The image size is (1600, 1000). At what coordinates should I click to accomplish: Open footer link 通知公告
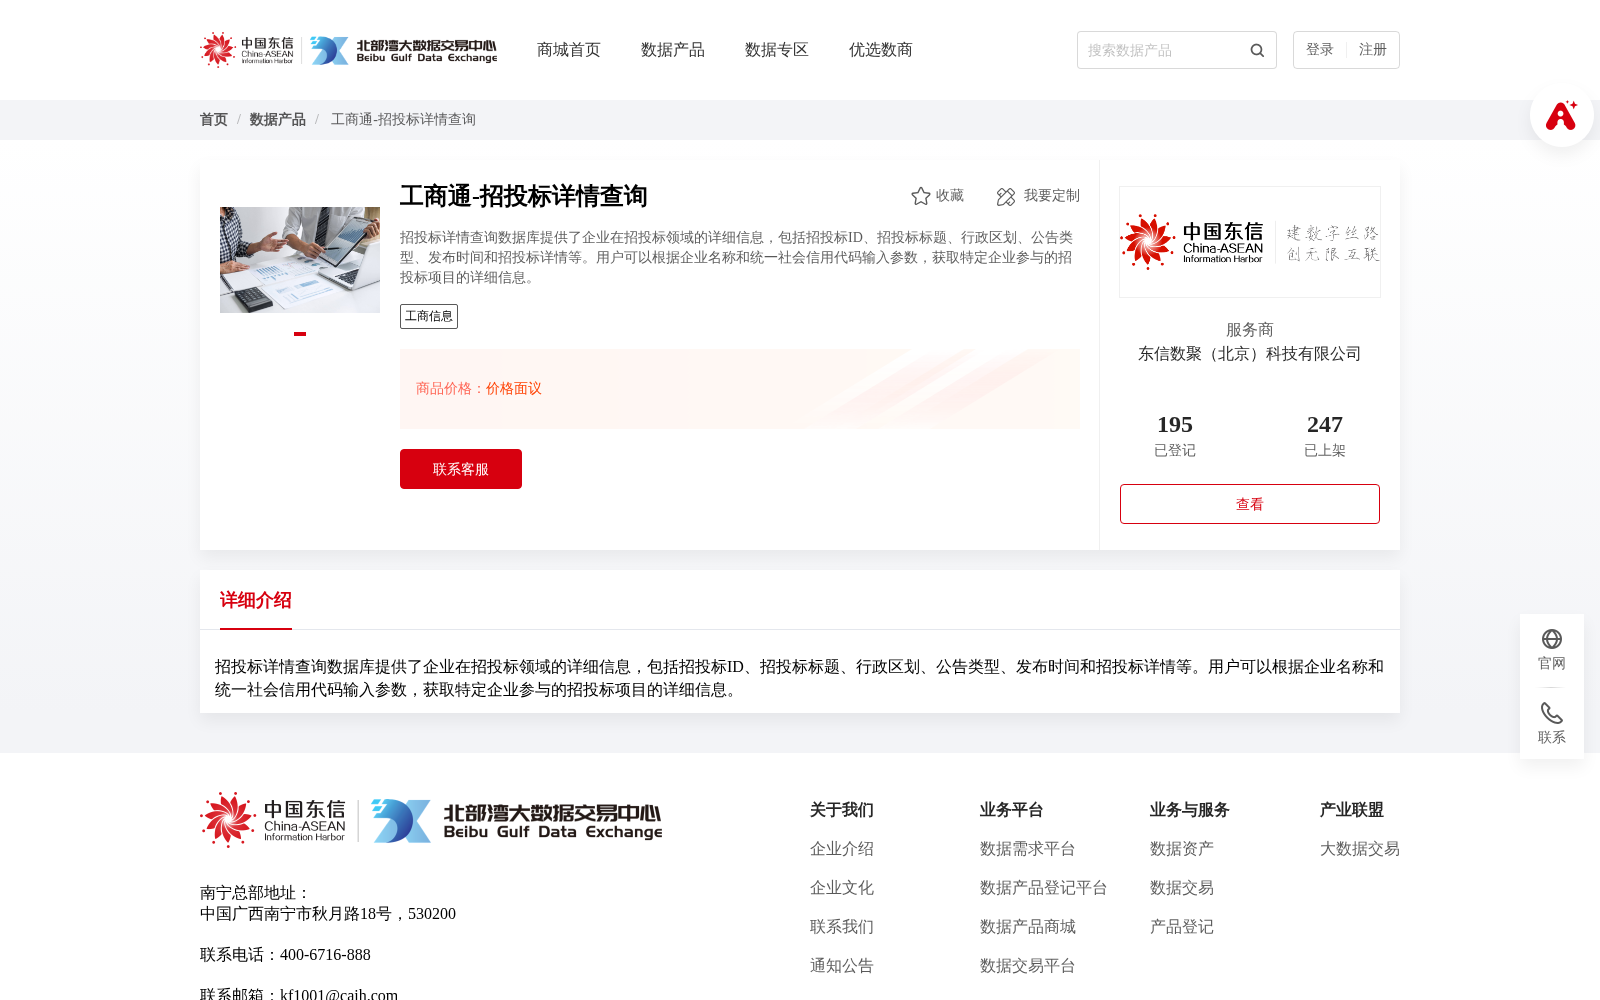coord(842,966)
